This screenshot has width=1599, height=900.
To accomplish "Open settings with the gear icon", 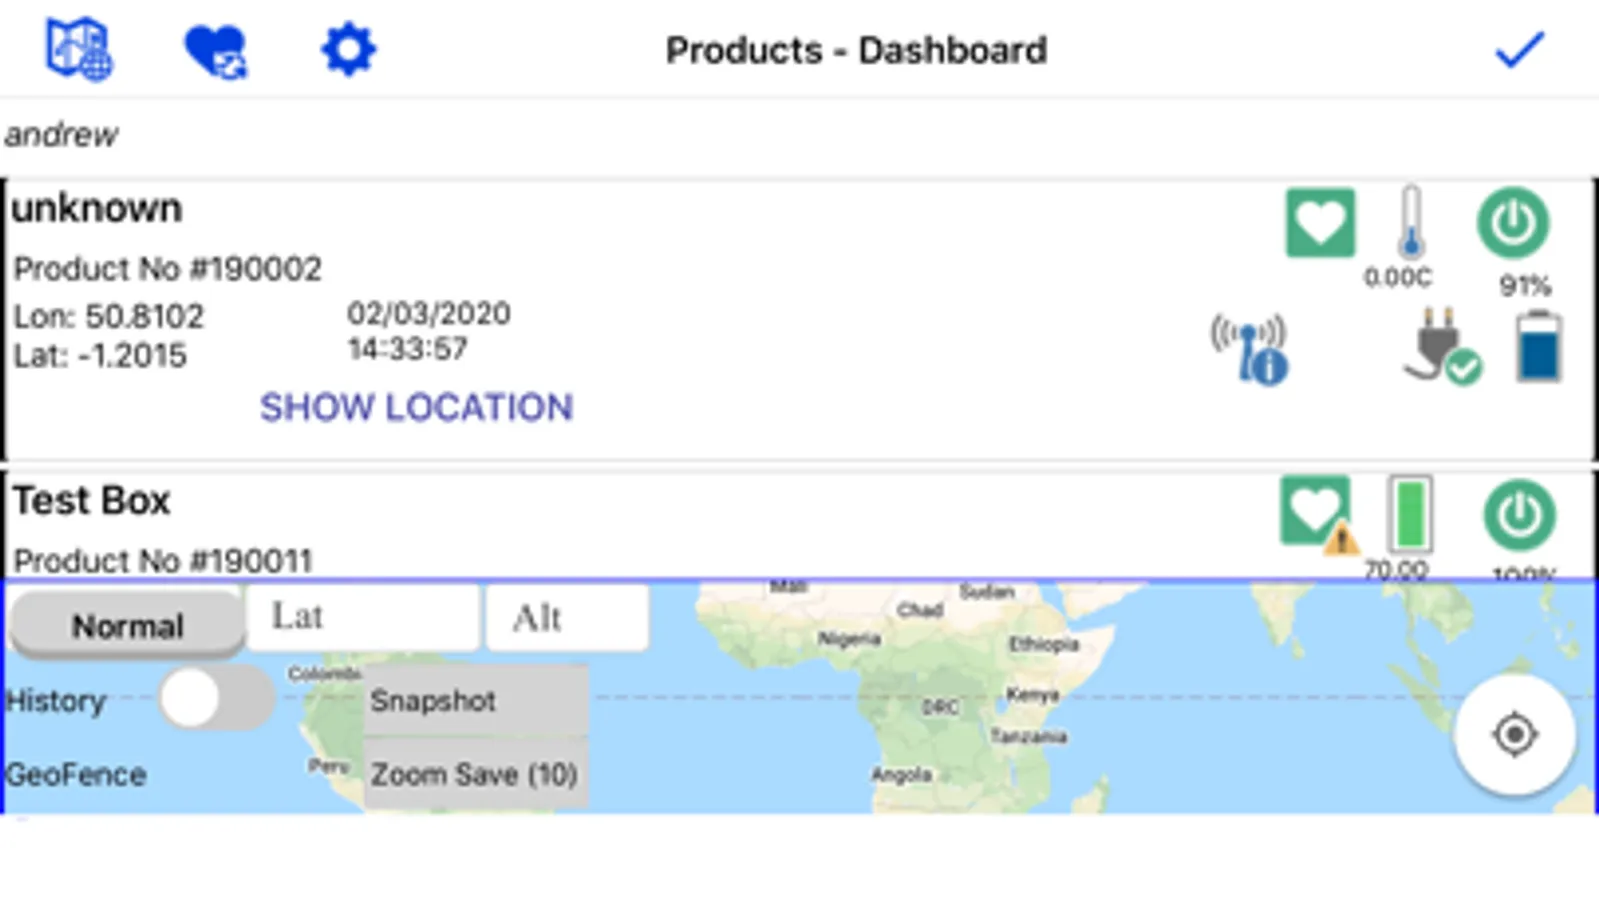I will [348, 49].
